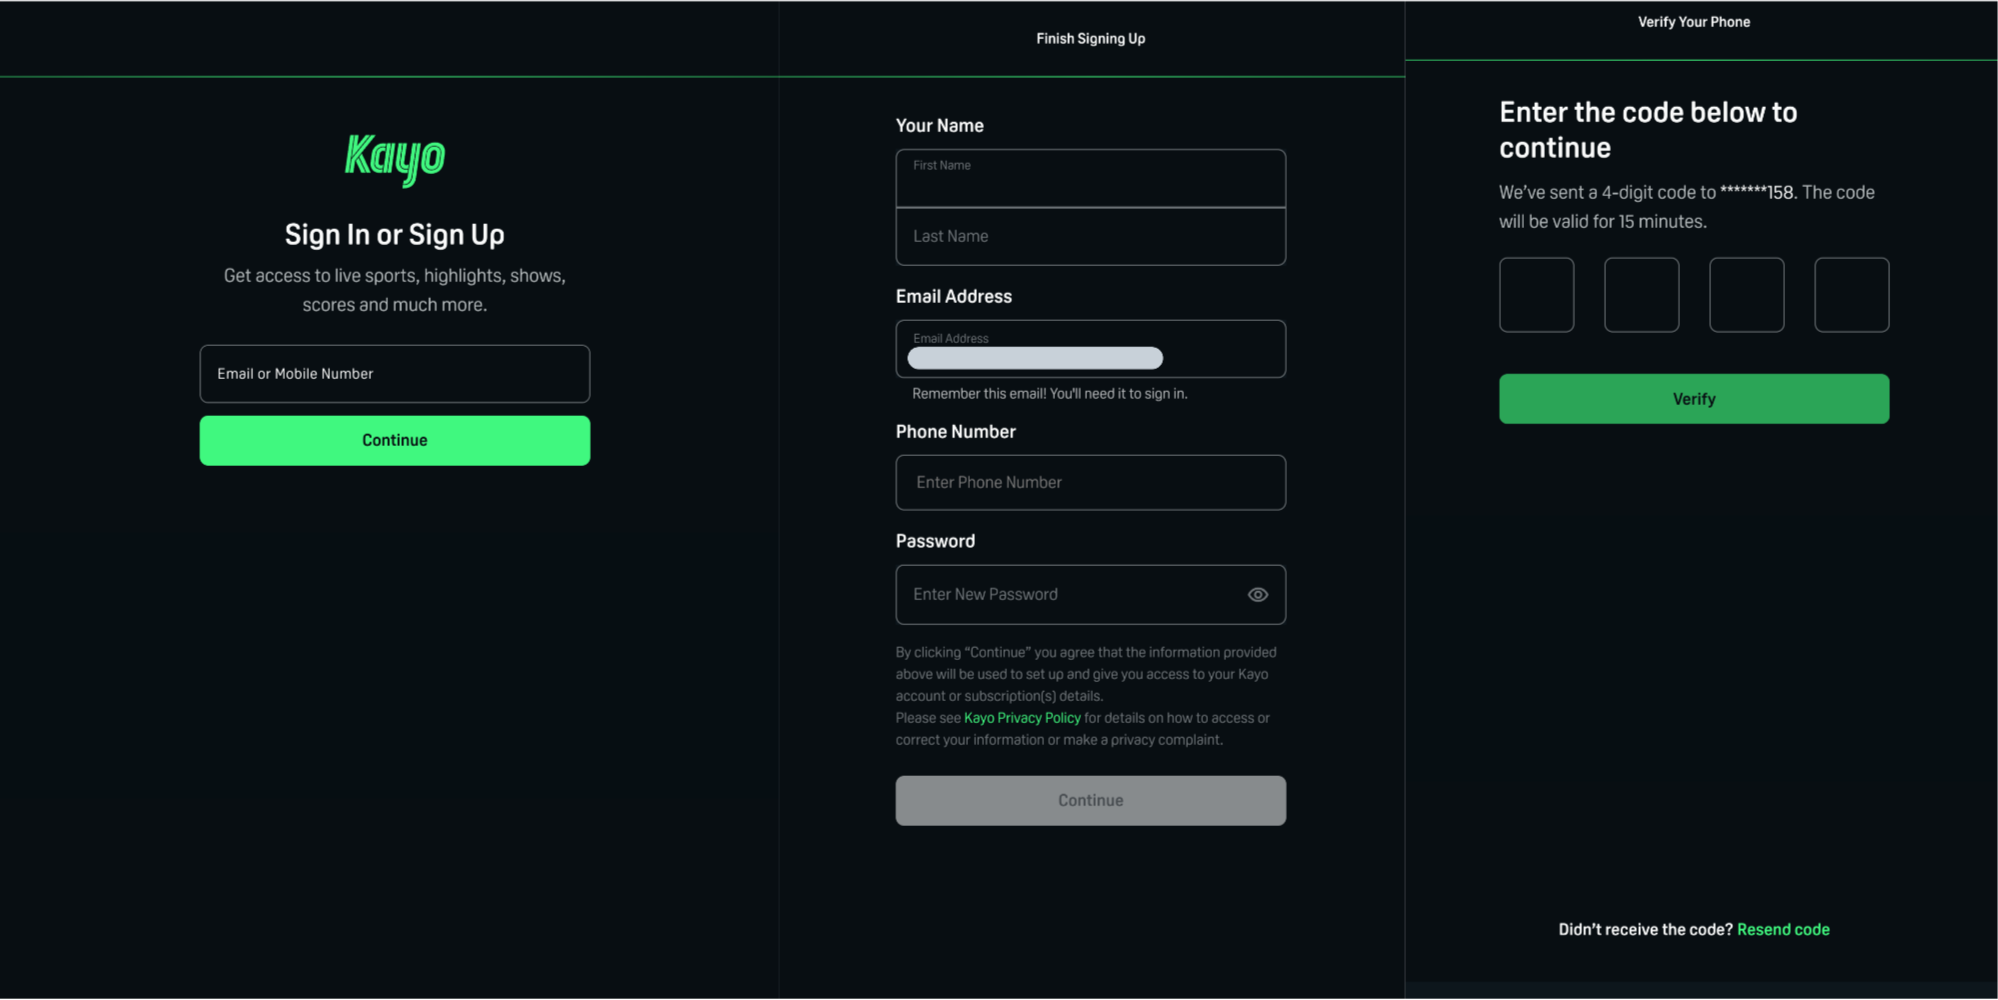The width and height of the screenshot is (1998, 1000).
Task: Toggle password visibility eye icon
Action: (1258, 595)
